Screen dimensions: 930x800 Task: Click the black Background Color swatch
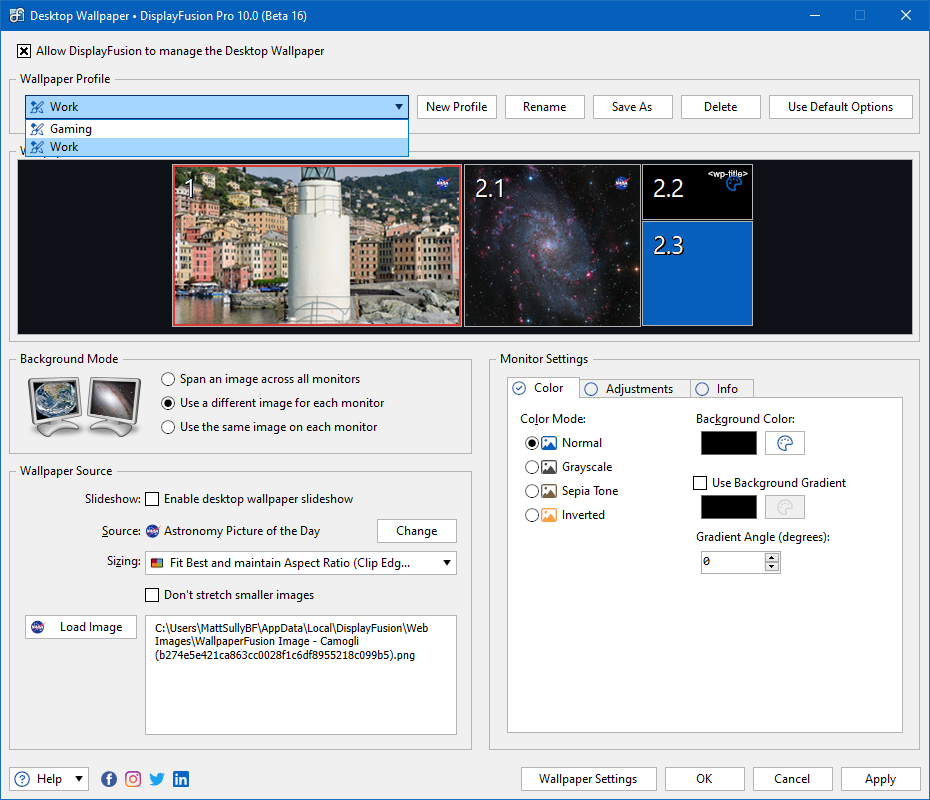(x=729, y=443)
